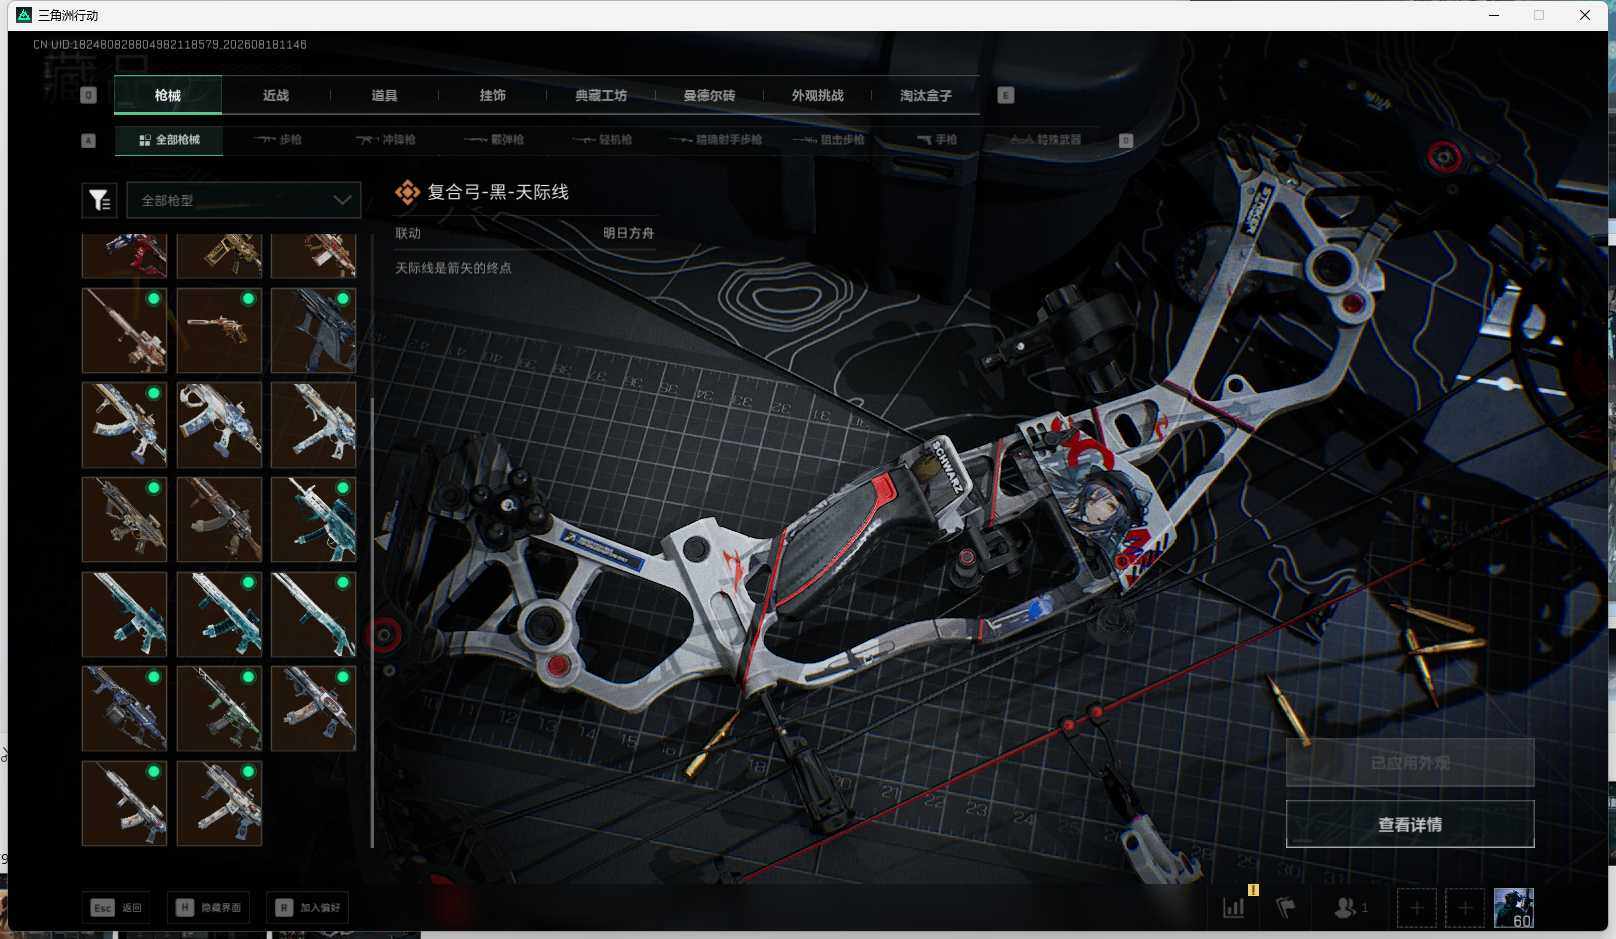The image size is (1616, 939).
Task: Click the empty squad slot beside friends icon
Action: pyautogui.click(x=1416, y=908)
